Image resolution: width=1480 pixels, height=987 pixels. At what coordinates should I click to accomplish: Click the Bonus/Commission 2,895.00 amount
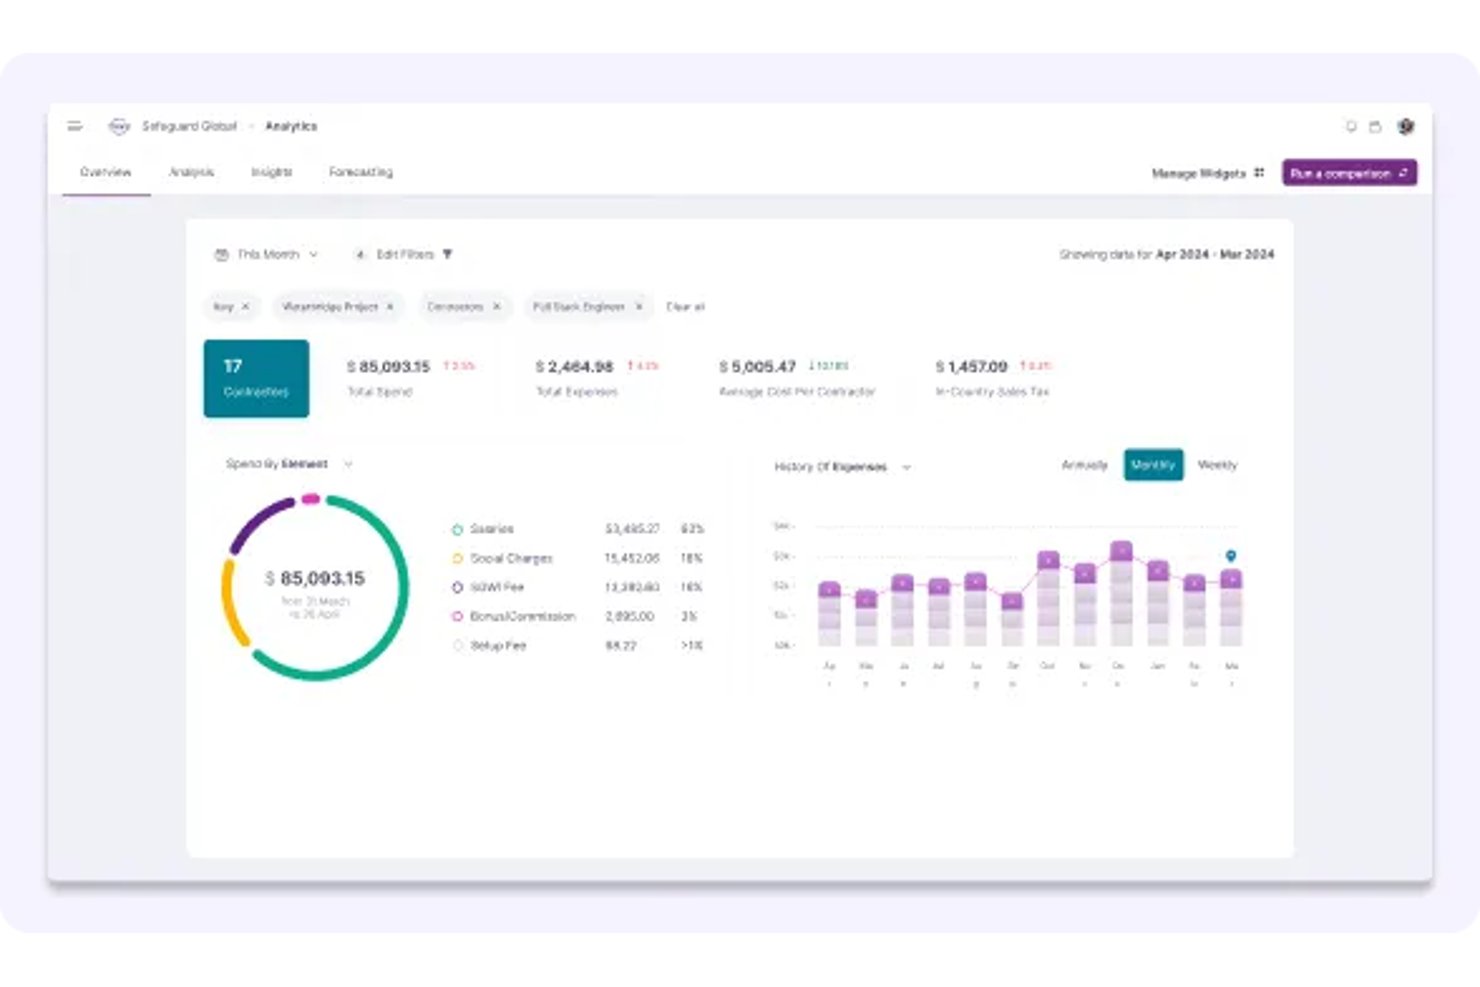[630, 616]
